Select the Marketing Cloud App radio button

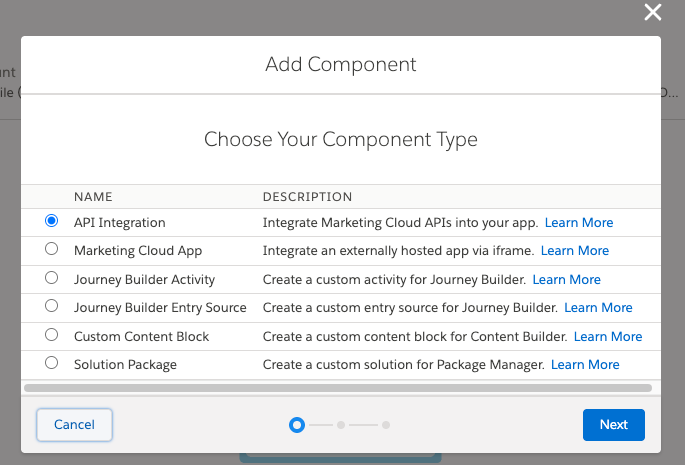click(x=52, y=250)
